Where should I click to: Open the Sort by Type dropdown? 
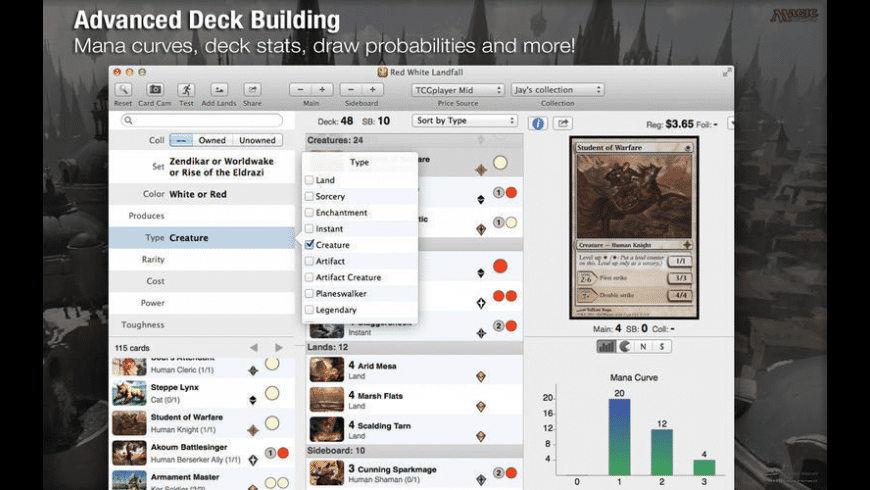point(465,120)
